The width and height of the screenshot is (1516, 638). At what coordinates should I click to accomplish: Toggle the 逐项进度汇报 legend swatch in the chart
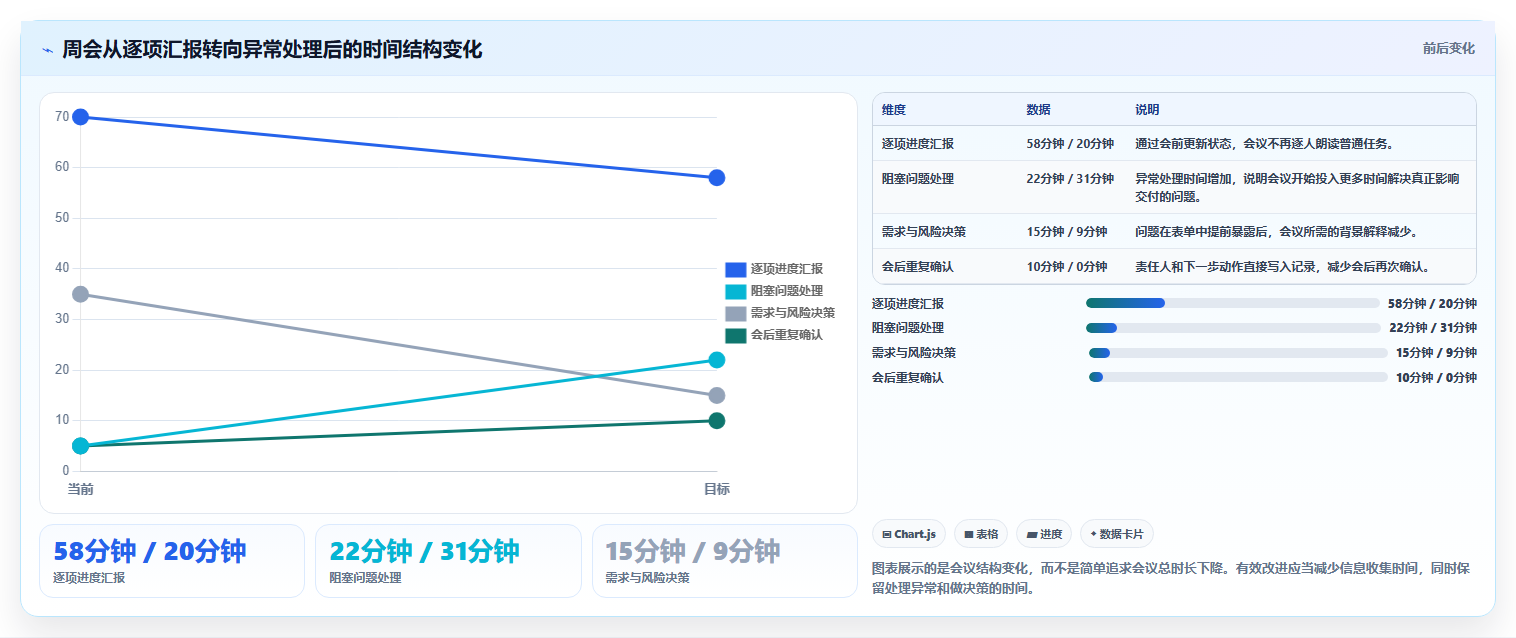tap(736, 269)
